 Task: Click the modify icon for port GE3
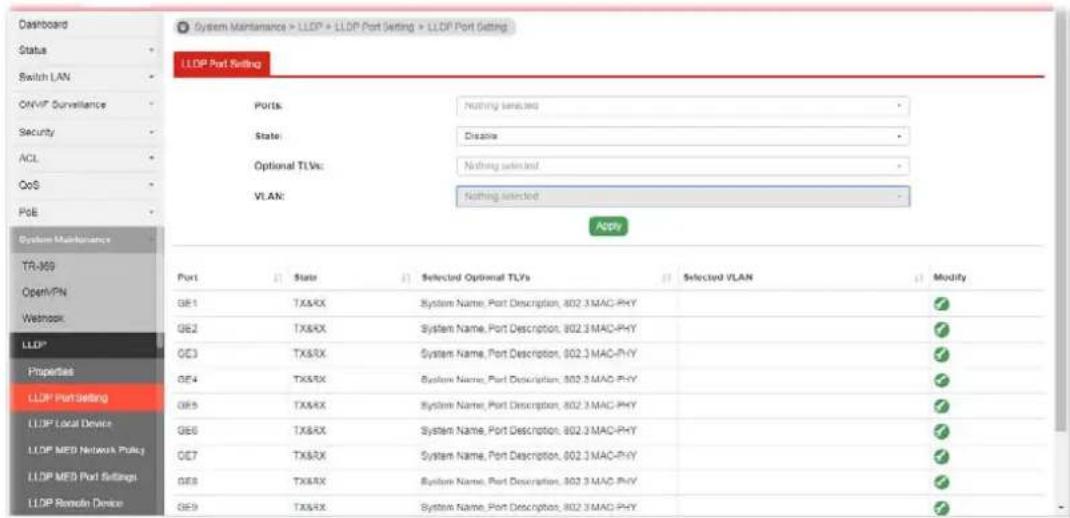pyautogui.click(x=941, y=355)
